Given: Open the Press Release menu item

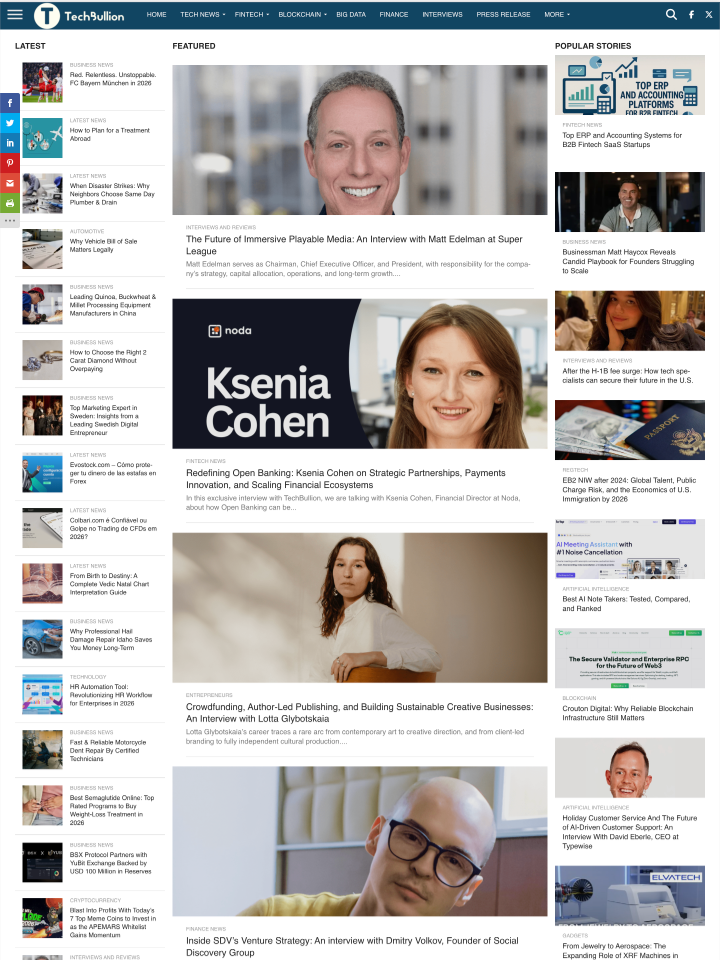Looking at the screenshot, I should [503, 15].
